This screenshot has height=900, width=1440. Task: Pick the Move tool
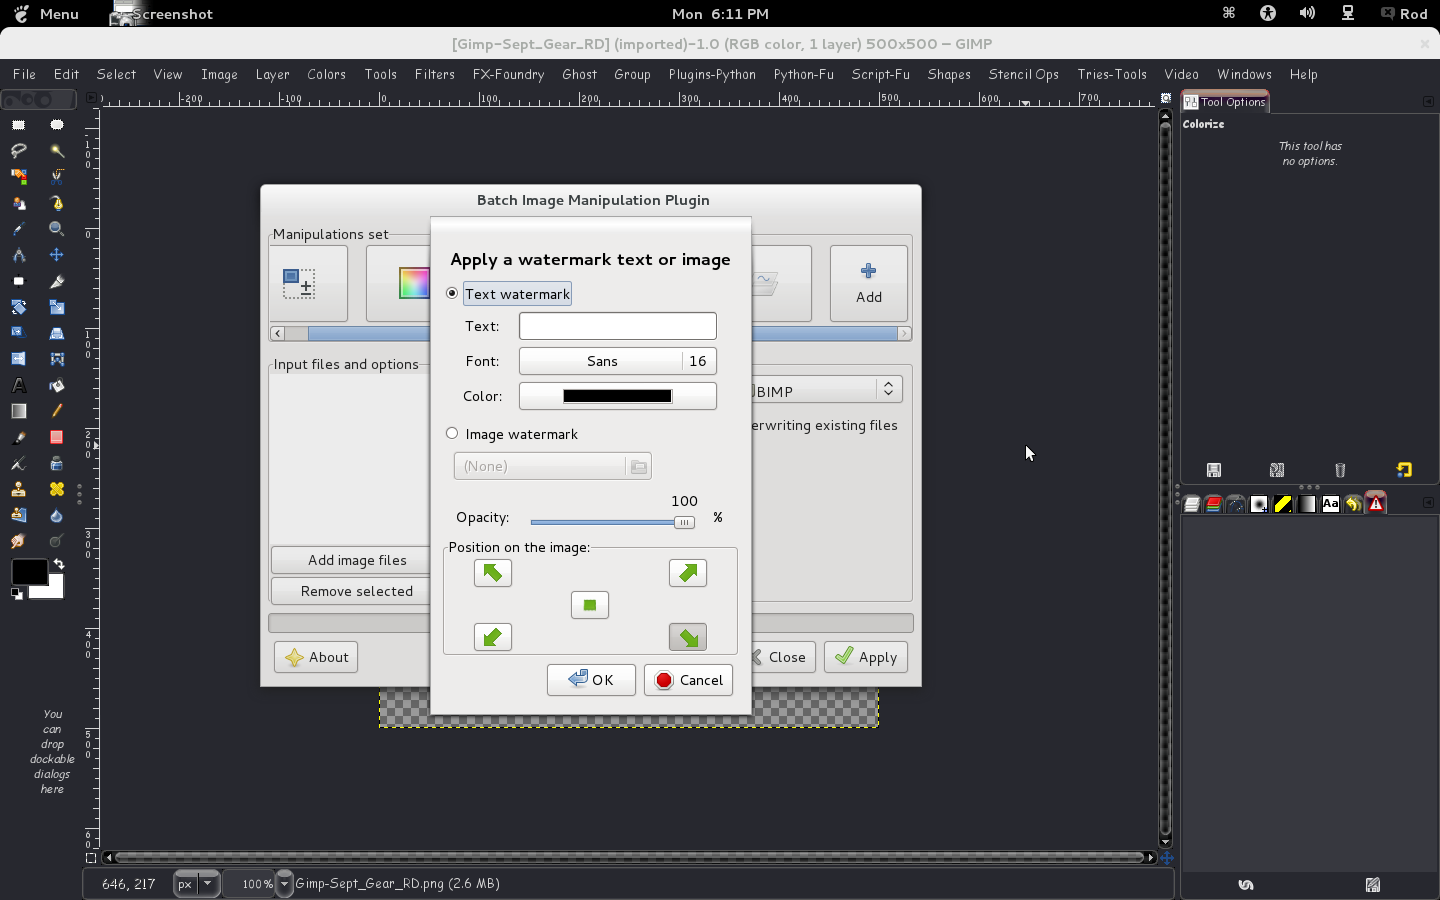tap(57, 253)
